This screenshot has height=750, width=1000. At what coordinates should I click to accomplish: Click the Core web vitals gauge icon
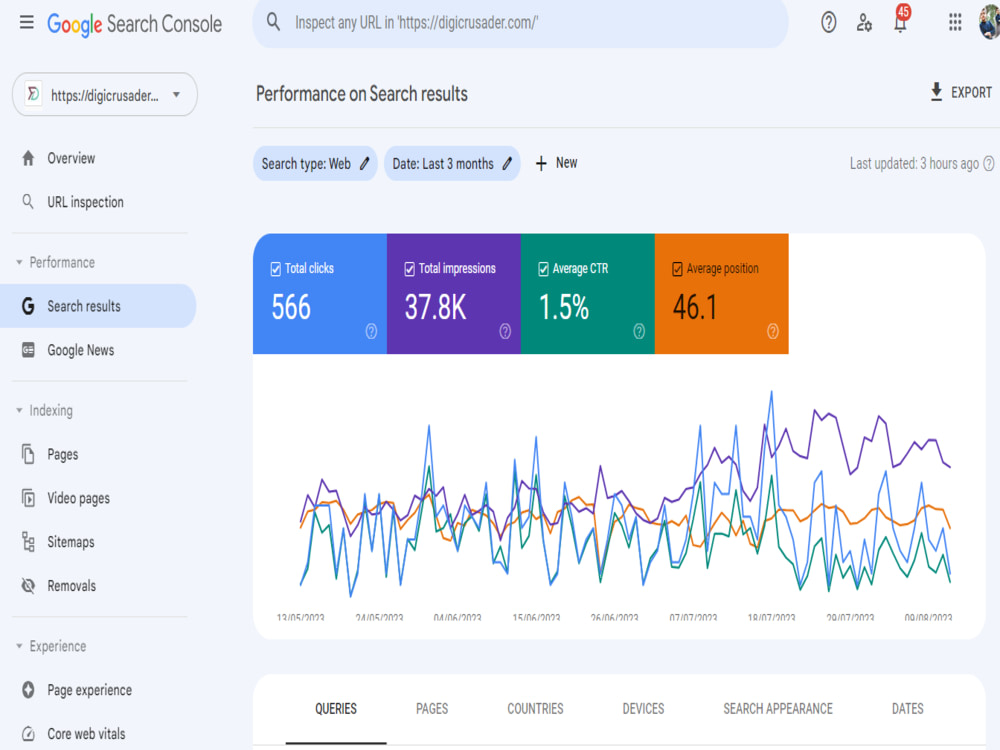28,733
